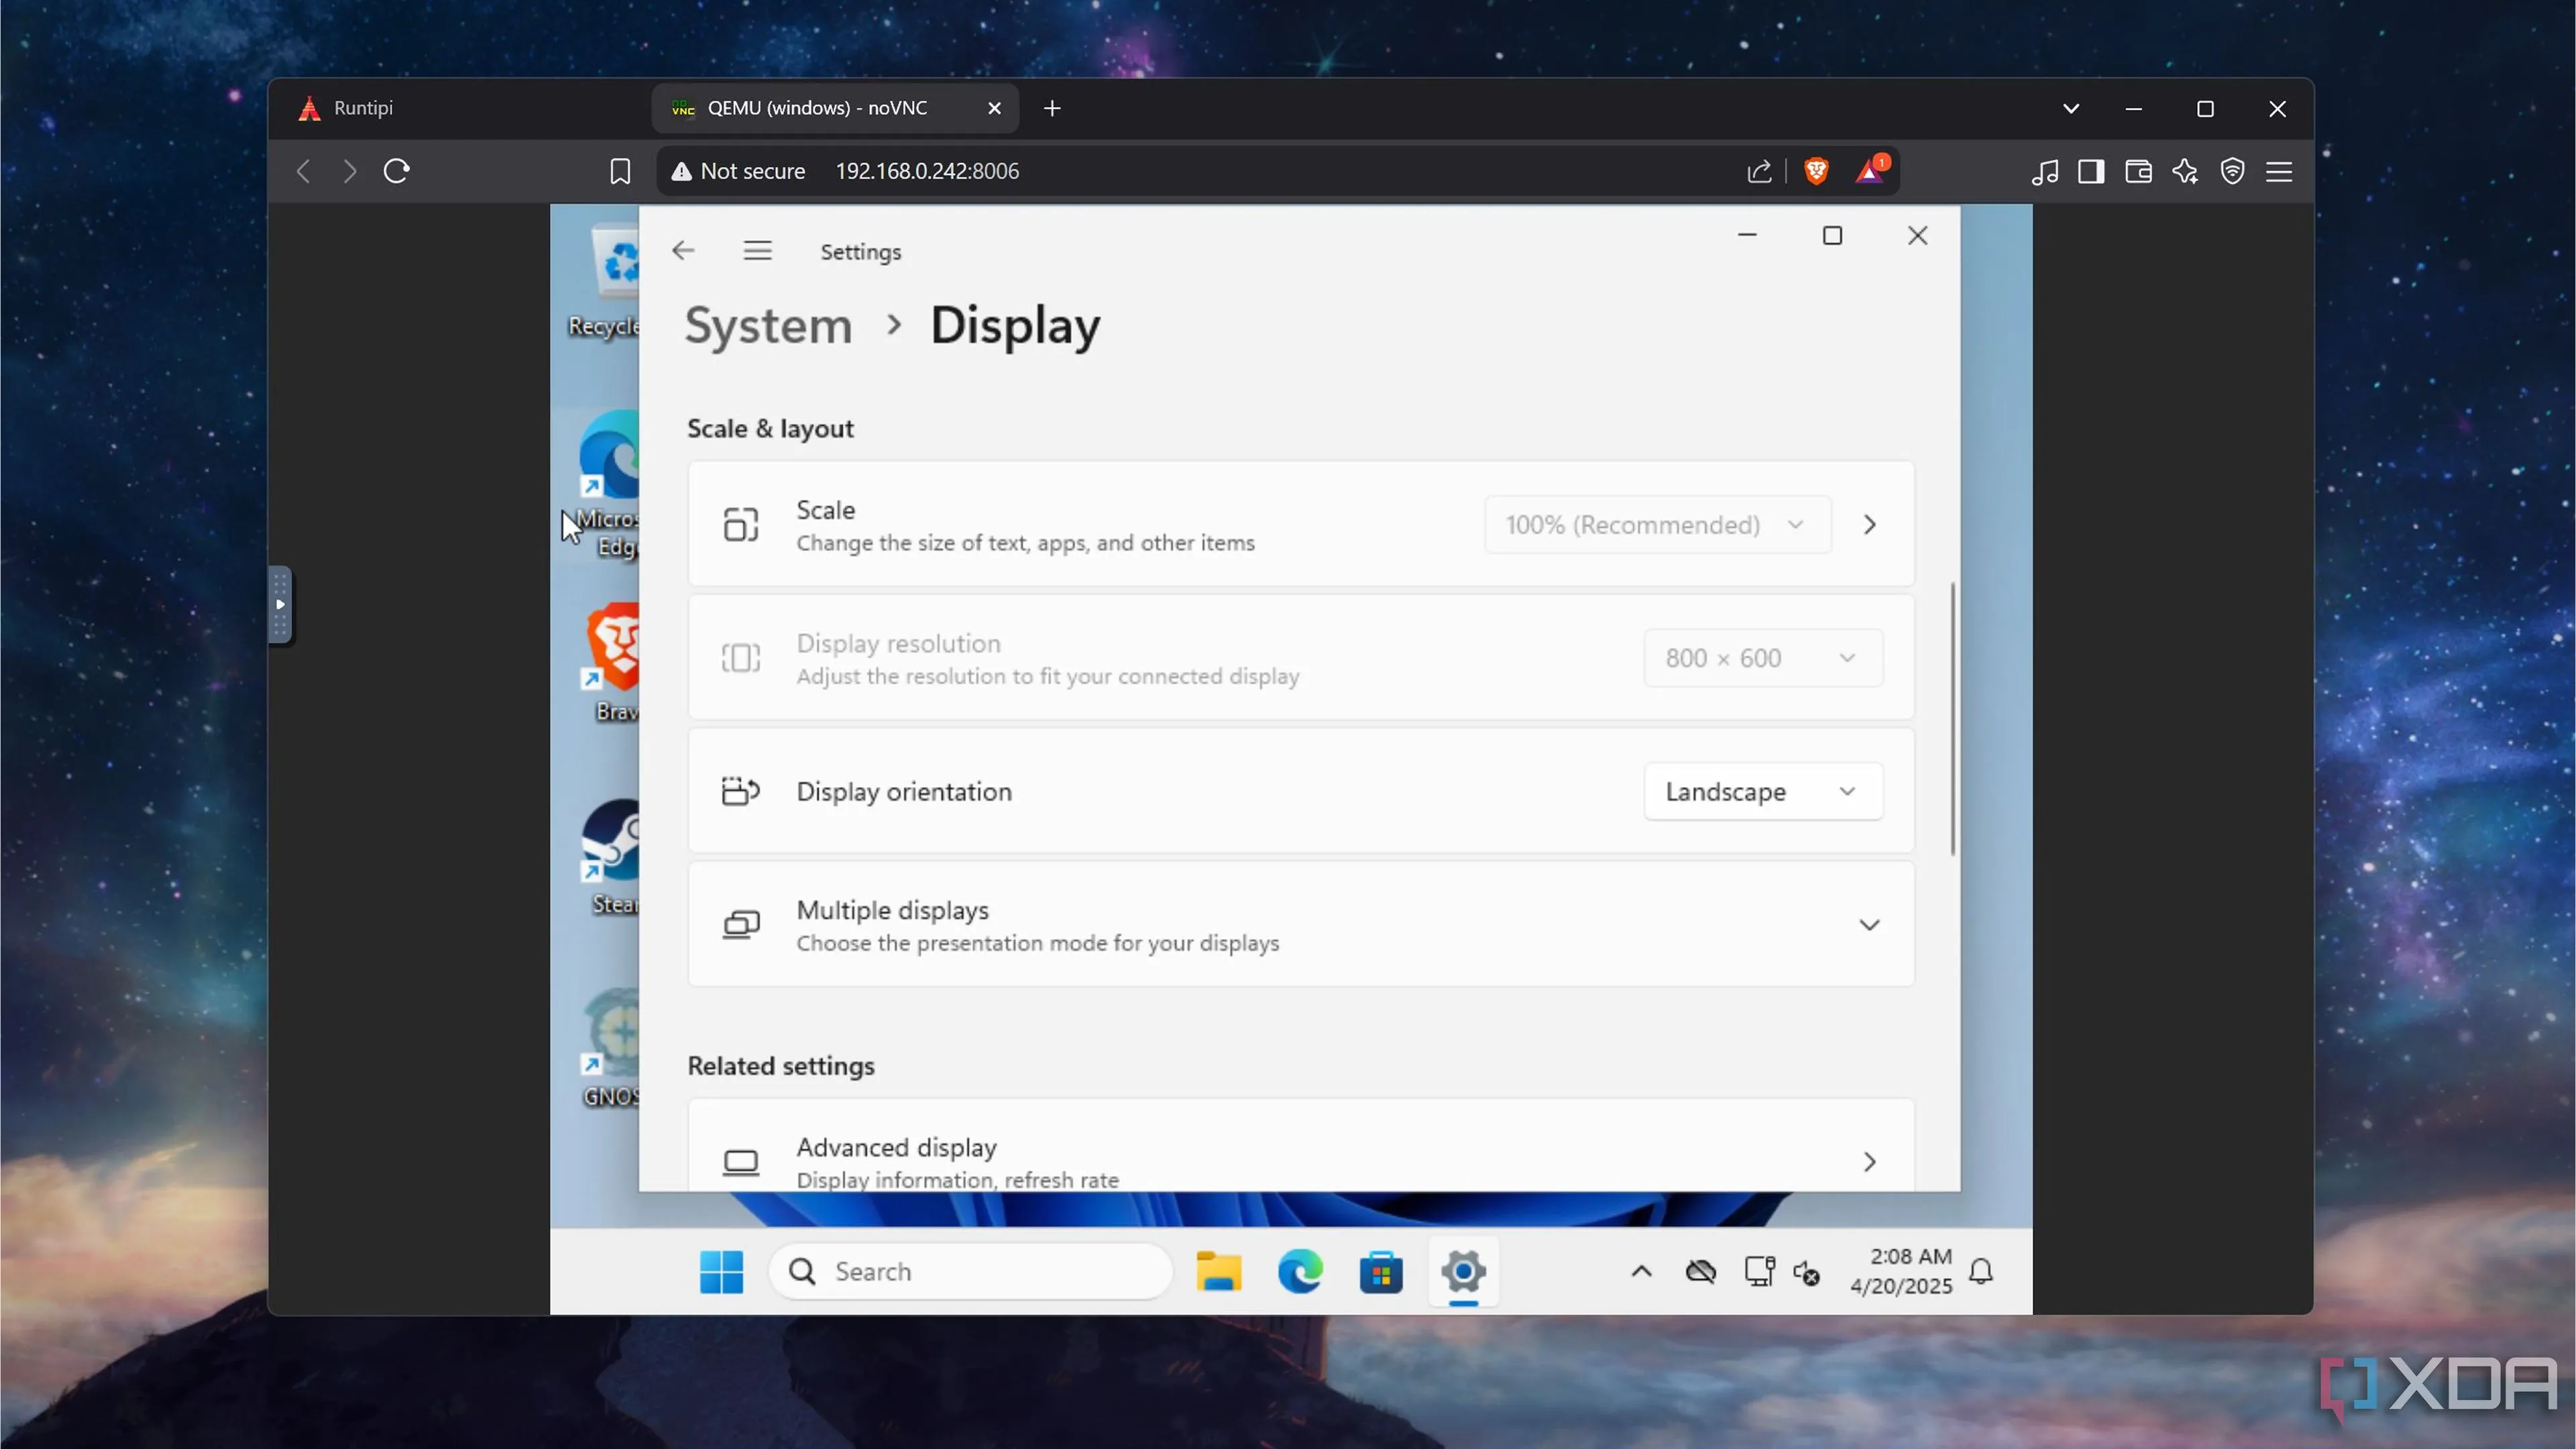2576x1449 pixels.
Task: Open the Display resolution 800 × 600 dropdown
Action: (x=1763, y=658)
